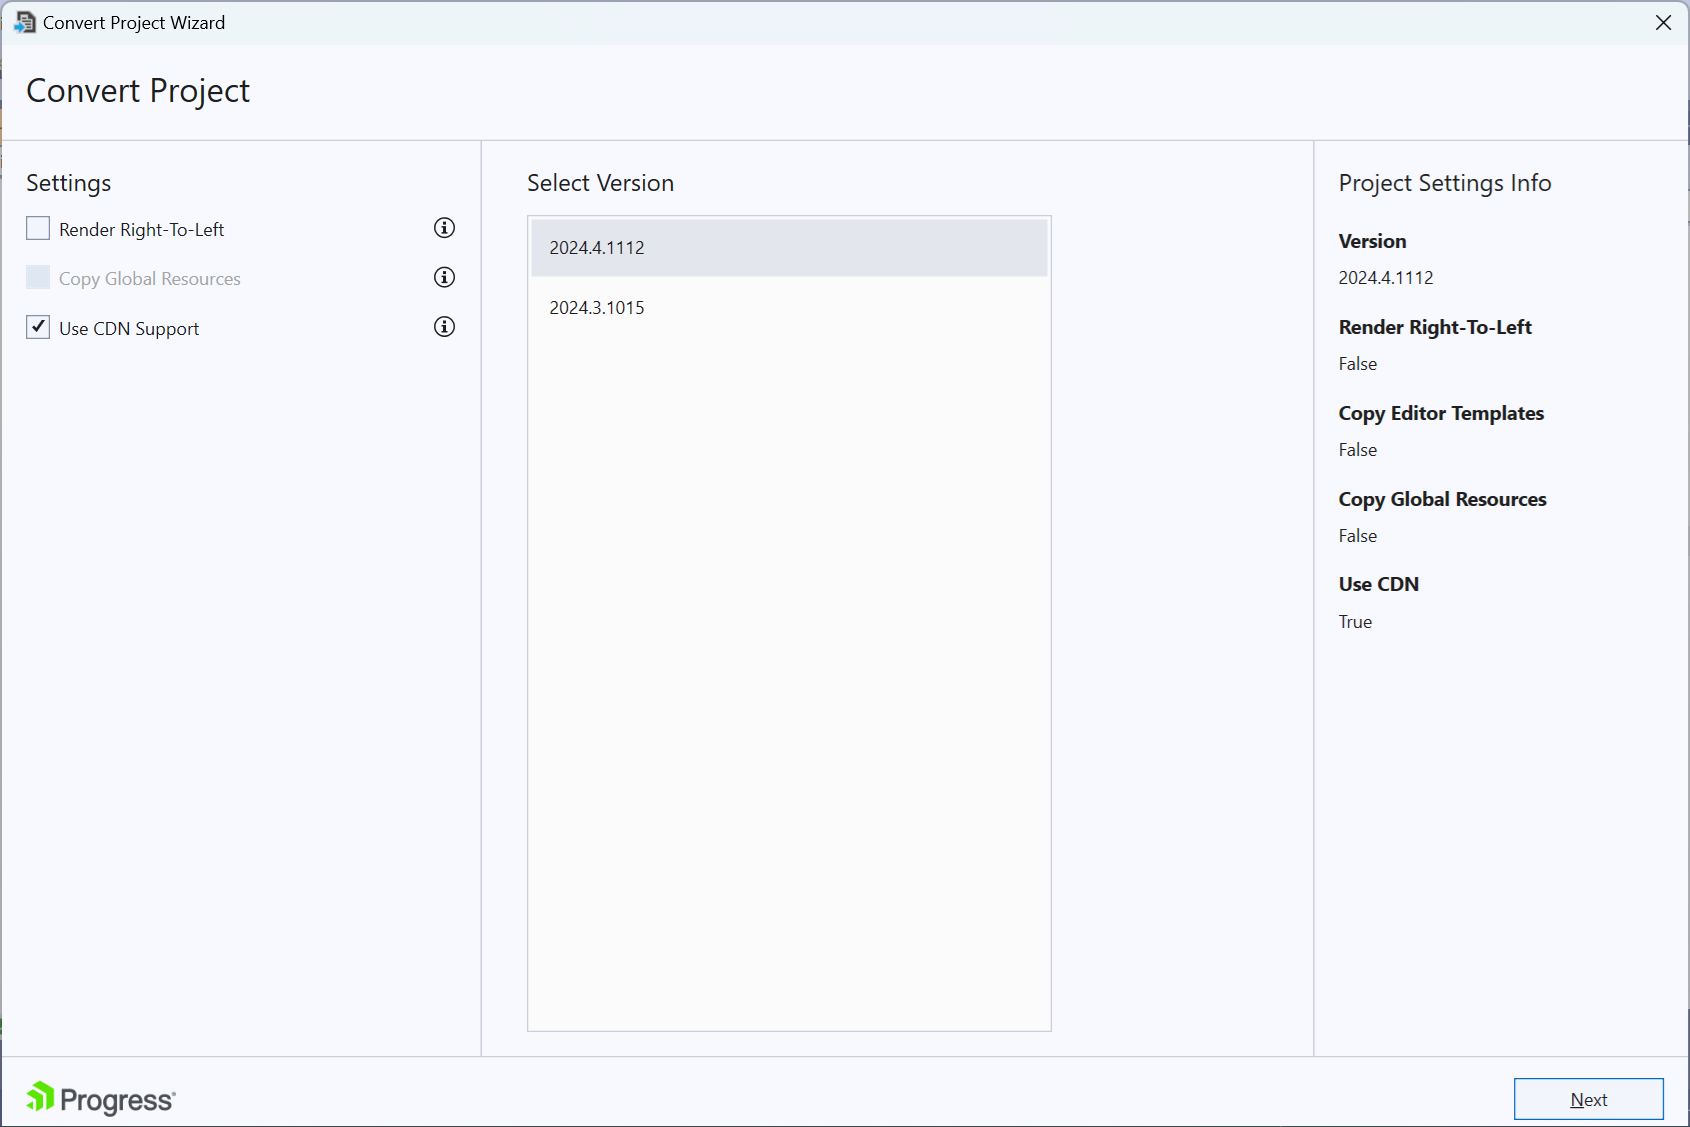View info about Use CDN Support setting
The width and height of the screenshot is (1690, 1127).
(x=443, y=327)
